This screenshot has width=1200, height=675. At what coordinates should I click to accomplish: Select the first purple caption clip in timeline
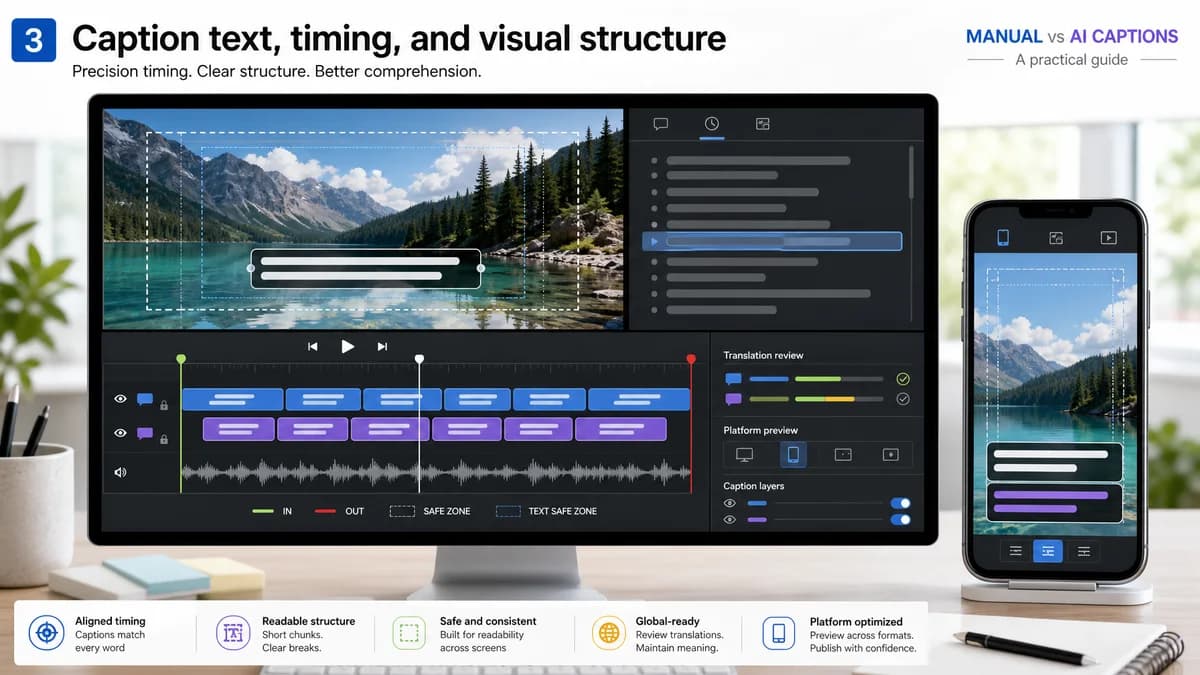point(239,429)
